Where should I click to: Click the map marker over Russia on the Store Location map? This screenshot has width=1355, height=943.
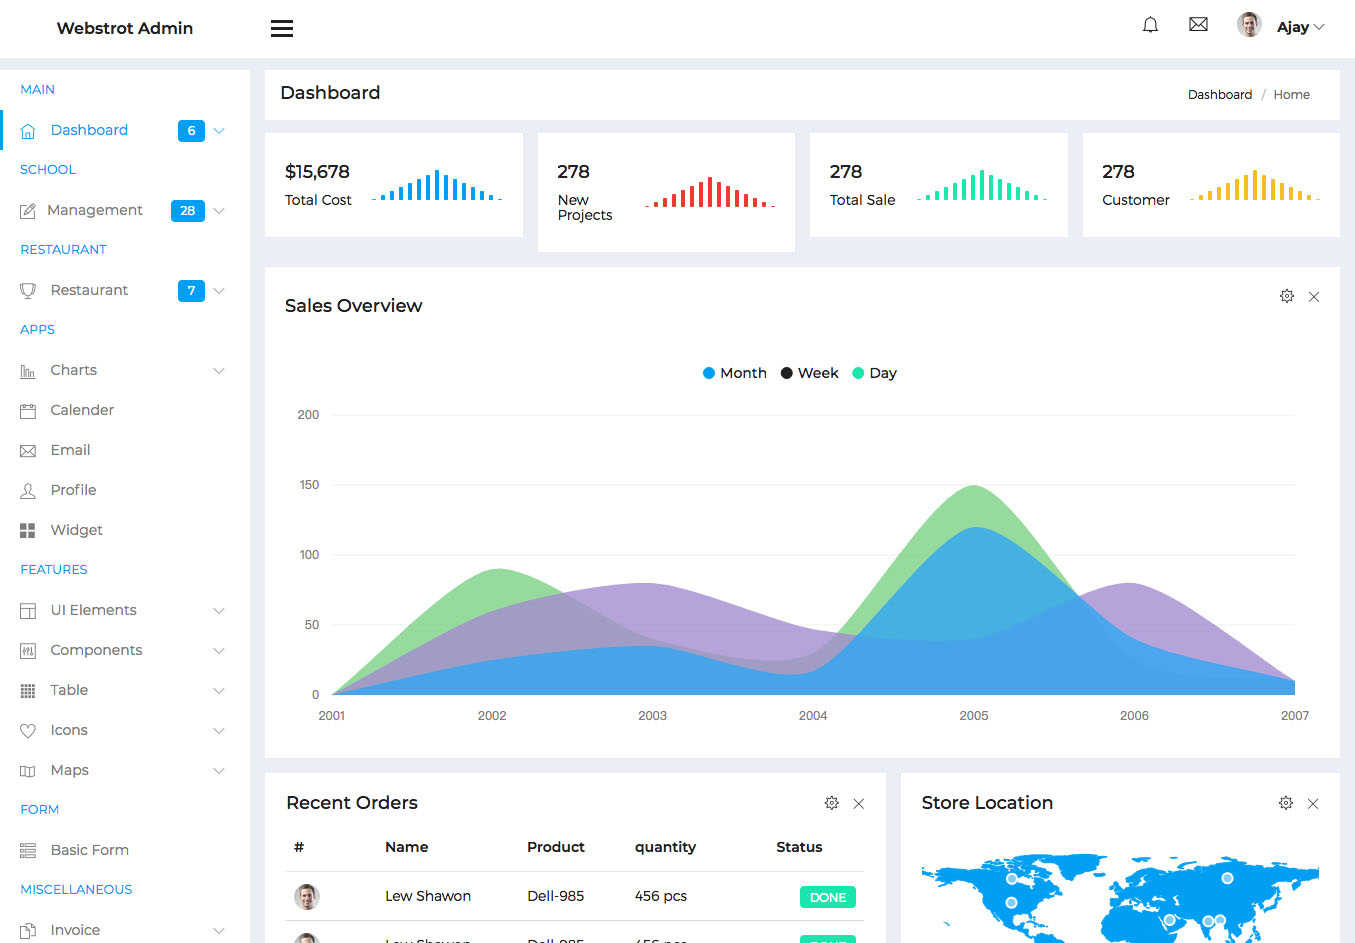(x=1227, y=878)
